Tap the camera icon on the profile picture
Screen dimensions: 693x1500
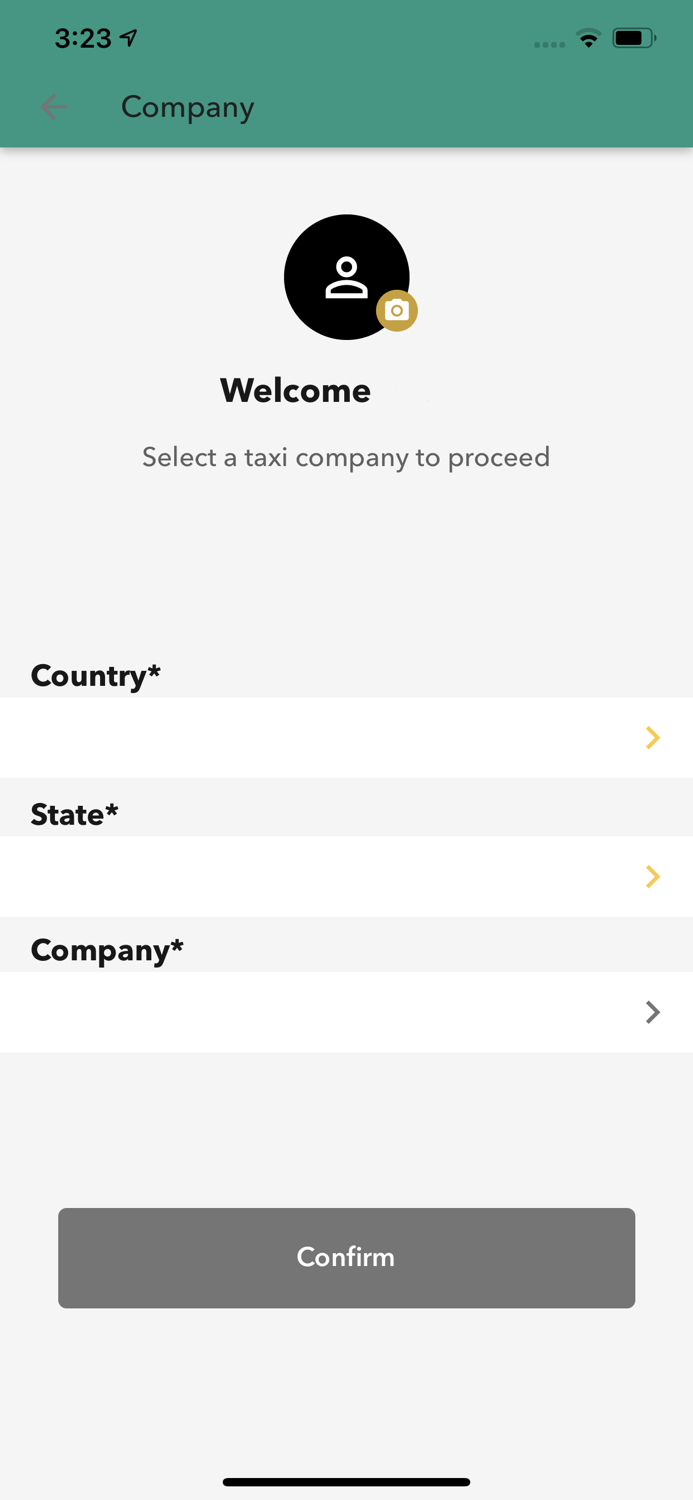pos(397,311)
